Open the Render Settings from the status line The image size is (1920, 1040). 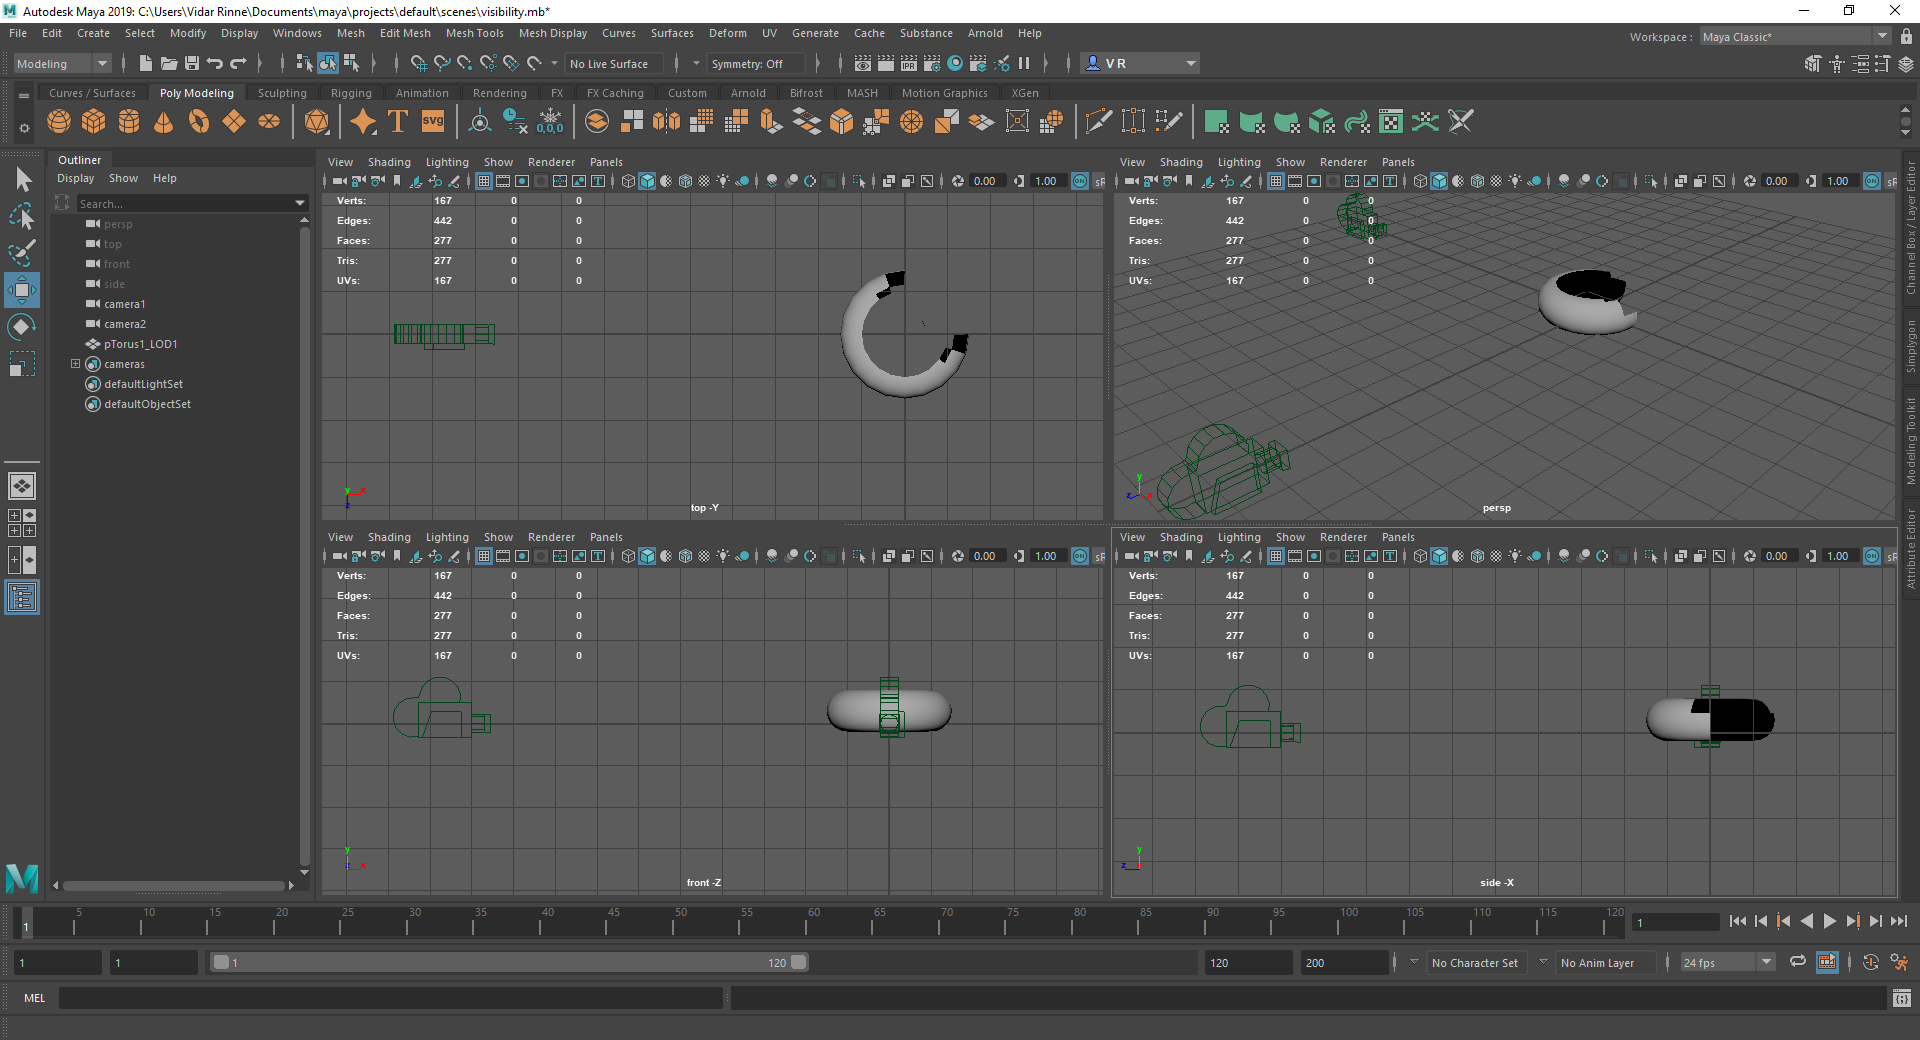tap(930, 63)
